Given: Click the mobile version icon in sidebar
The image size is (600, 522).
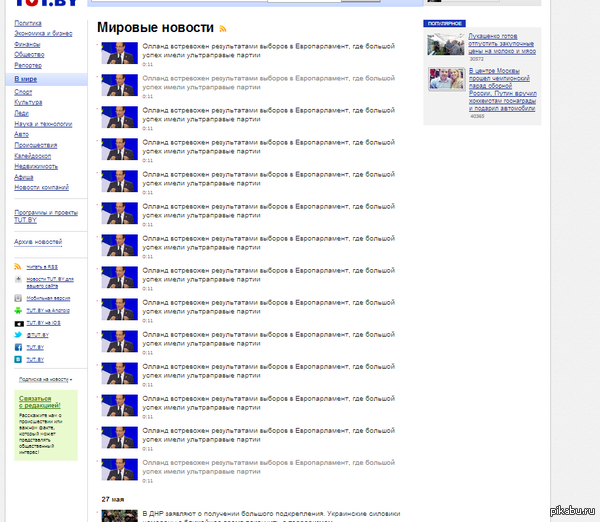Looking at the screenshot, I should click(19, 298).
